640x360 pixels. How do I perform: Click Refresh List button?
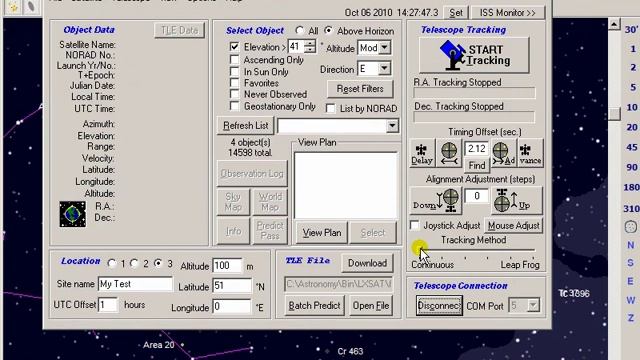click(246, 126)
